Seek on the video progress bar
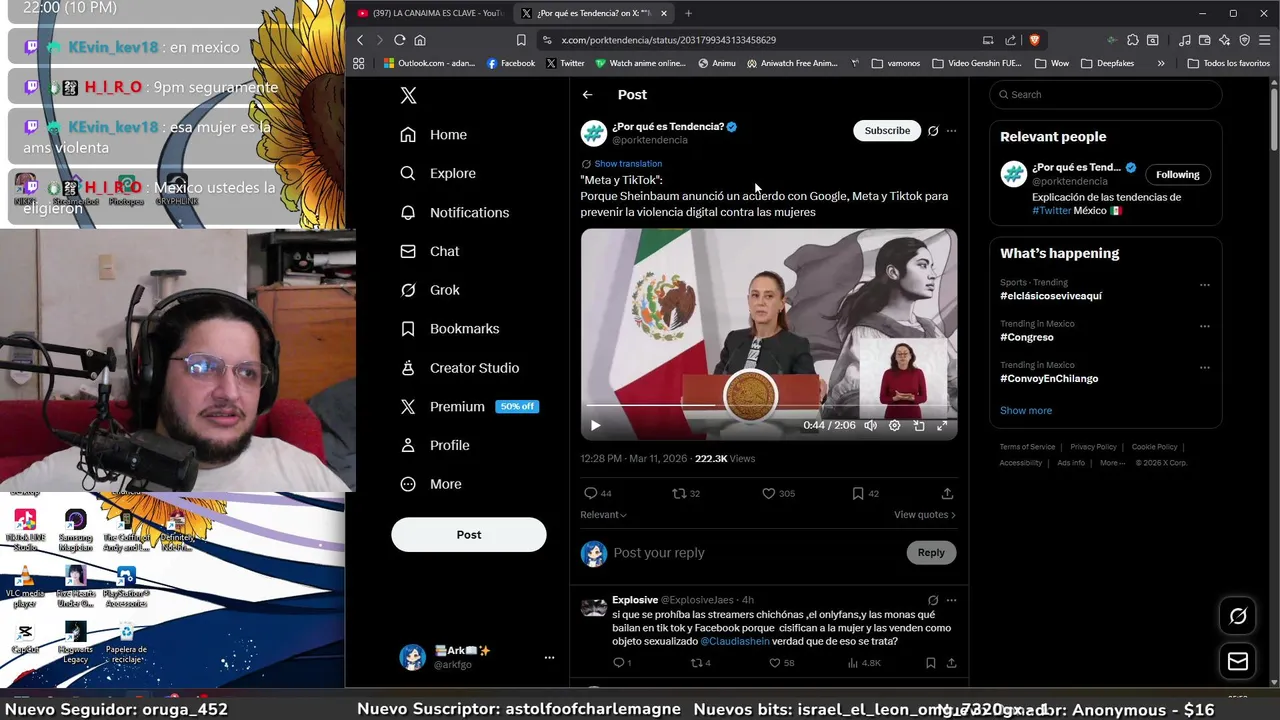 (767, 406)
